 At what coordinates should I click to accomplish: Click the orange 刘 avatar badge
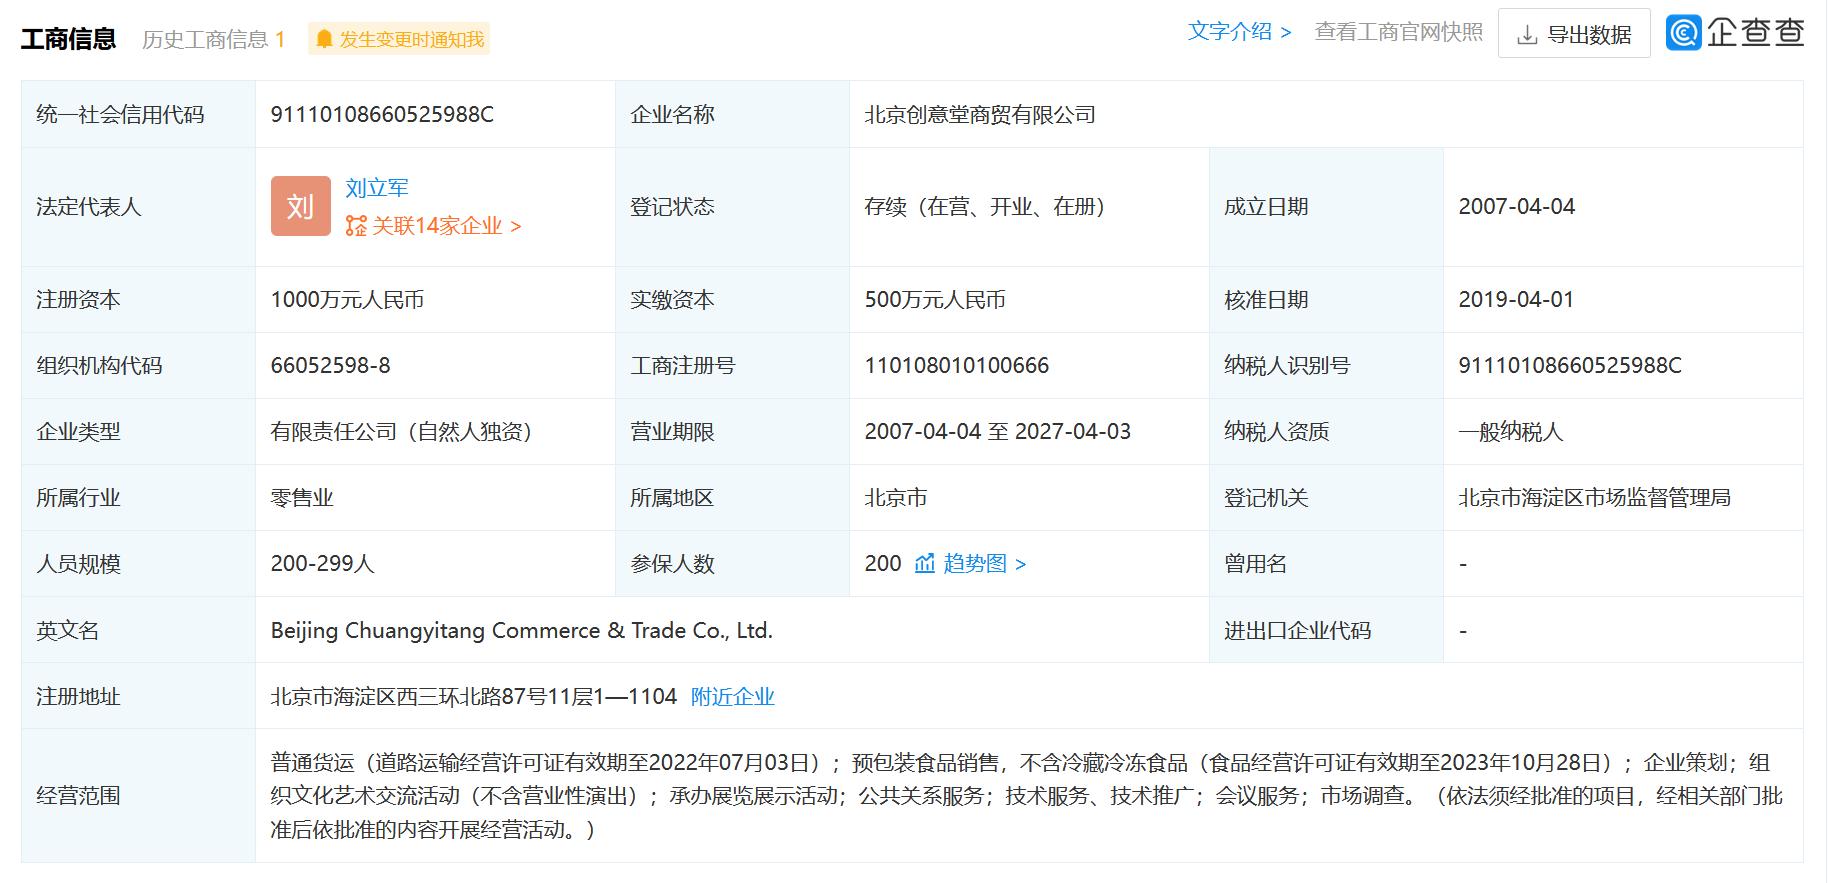(300, 207)
